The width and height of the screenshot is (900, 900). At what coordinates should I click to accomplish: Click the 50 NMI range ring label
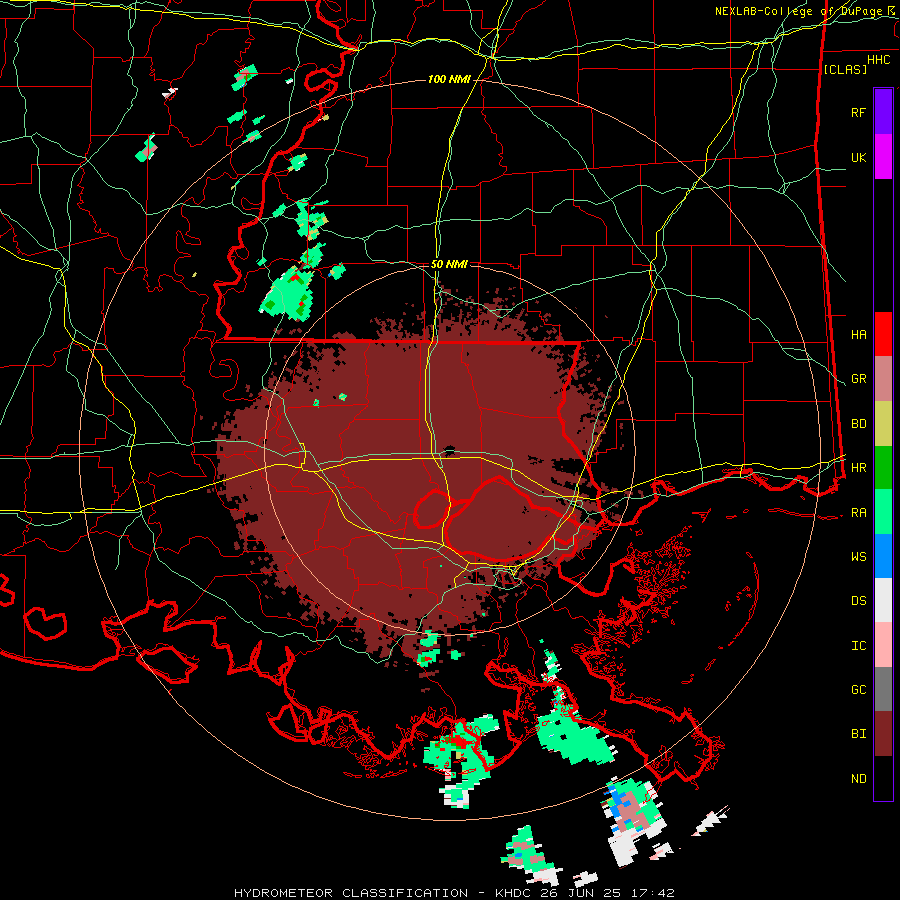pos(449,265)
